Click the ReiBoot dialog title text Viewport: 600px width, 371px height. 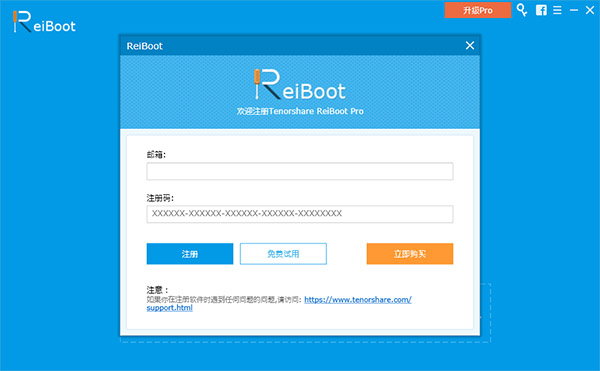click(x=145, y=46)
